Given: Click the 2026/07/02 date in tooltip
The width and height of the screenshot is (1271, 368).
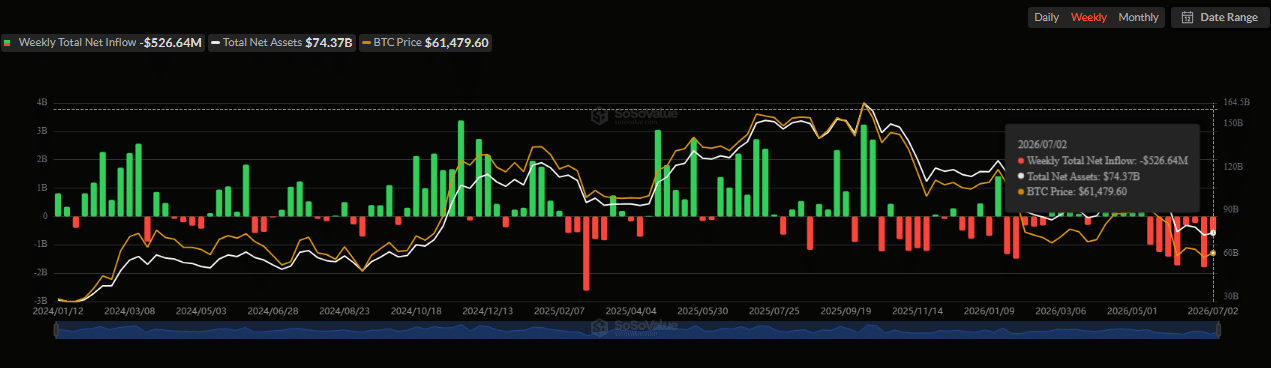Looking at the screenshot, I should pos(1042,144).
